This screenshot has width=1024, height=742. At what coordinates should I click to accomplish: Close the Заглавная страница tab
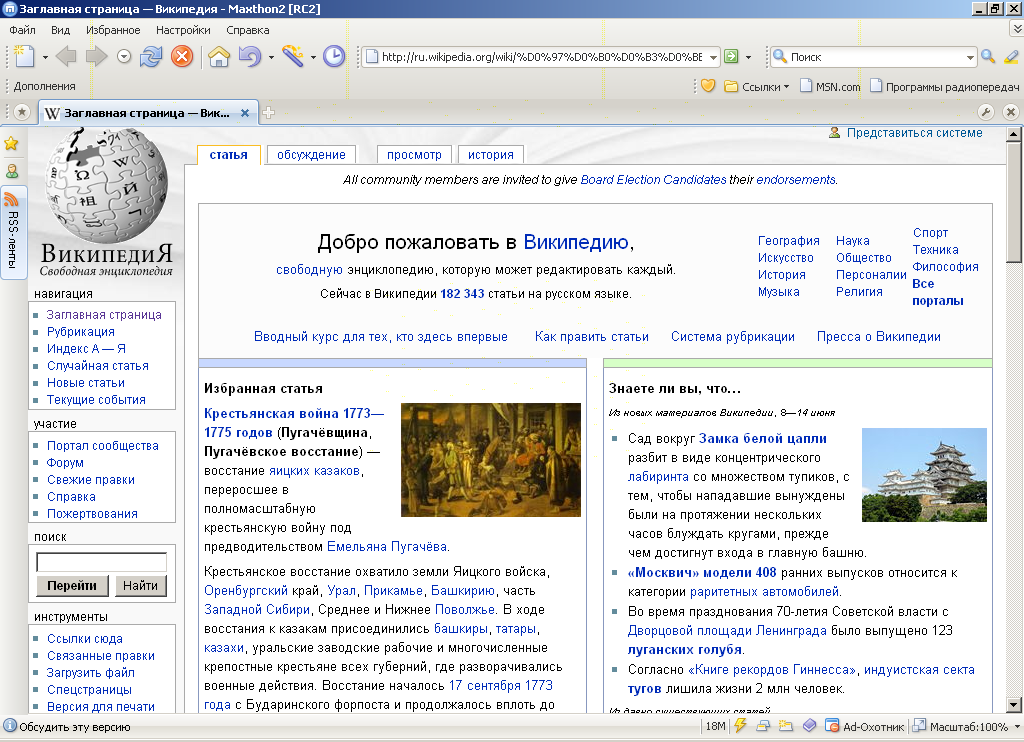(245, 112)
